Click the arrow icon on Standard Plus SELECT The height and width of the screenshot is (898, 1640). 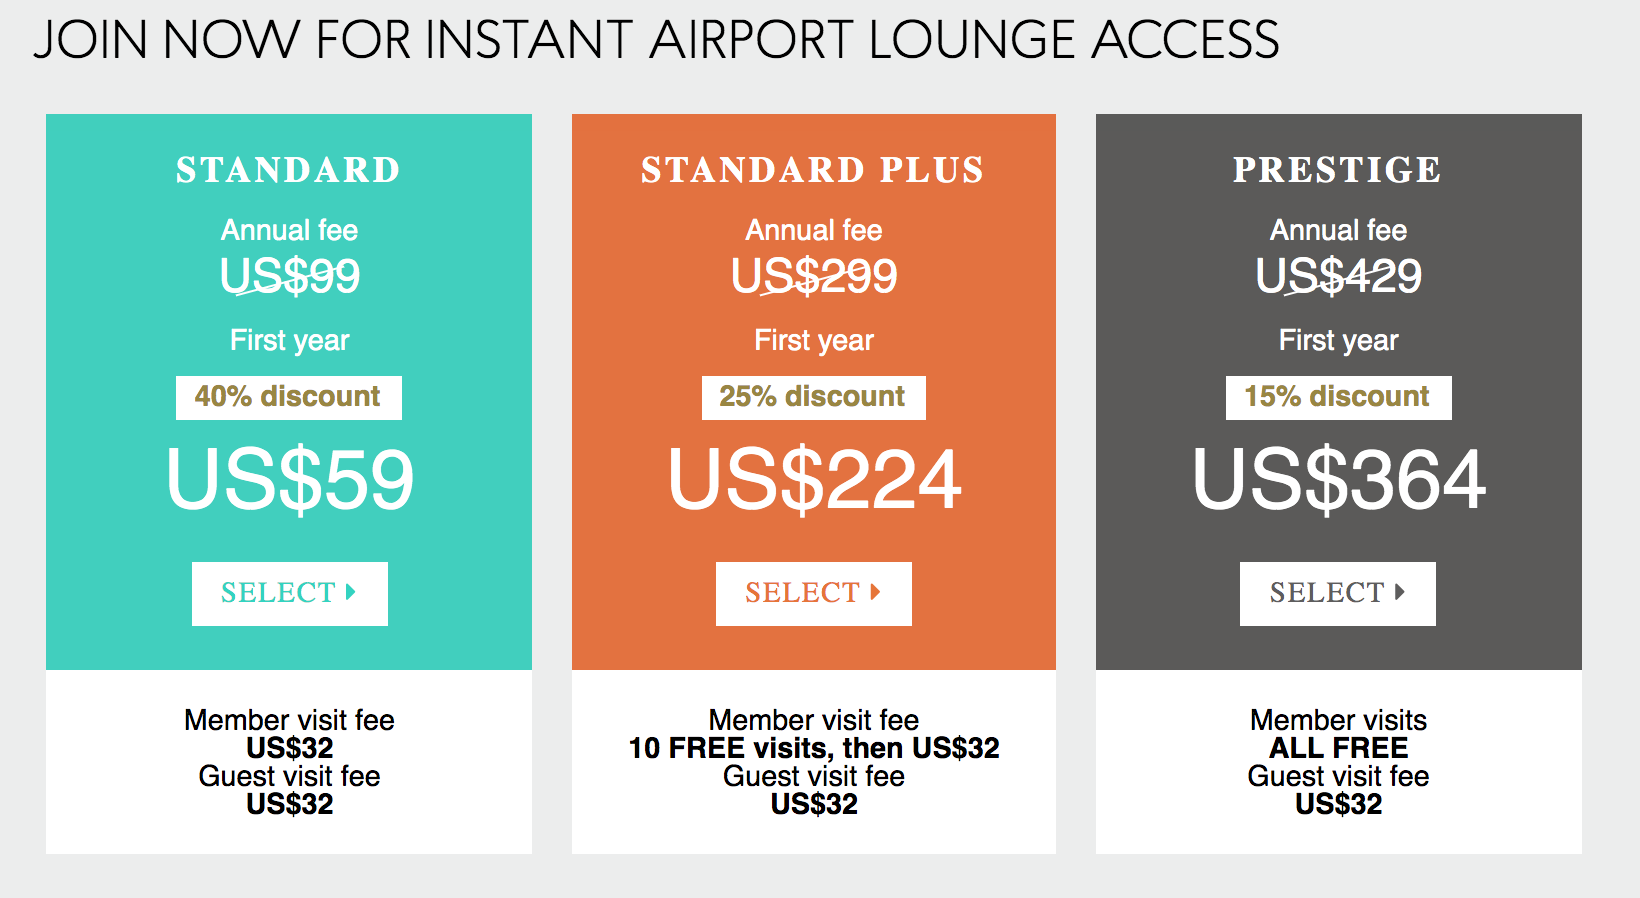pos(875,592)
